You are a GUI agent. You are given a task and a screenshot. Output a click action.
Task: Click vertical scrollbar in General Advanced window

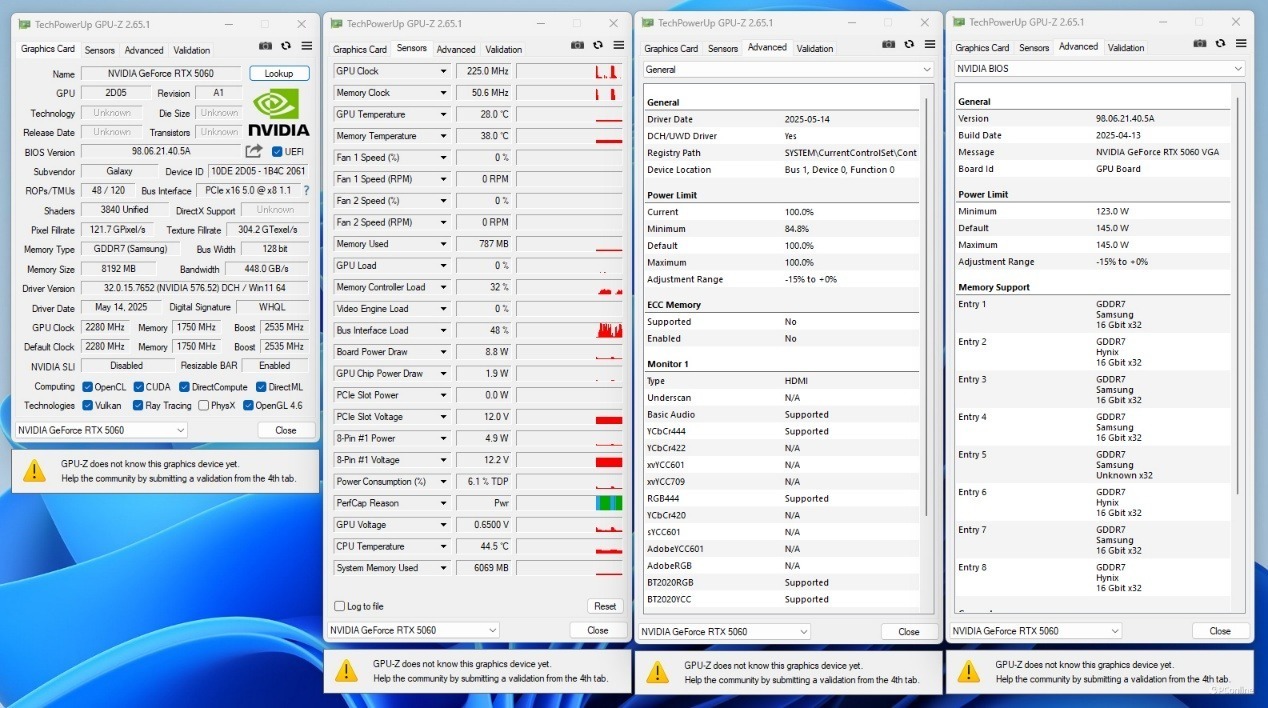pyautogui.click(x=927, y=305)
